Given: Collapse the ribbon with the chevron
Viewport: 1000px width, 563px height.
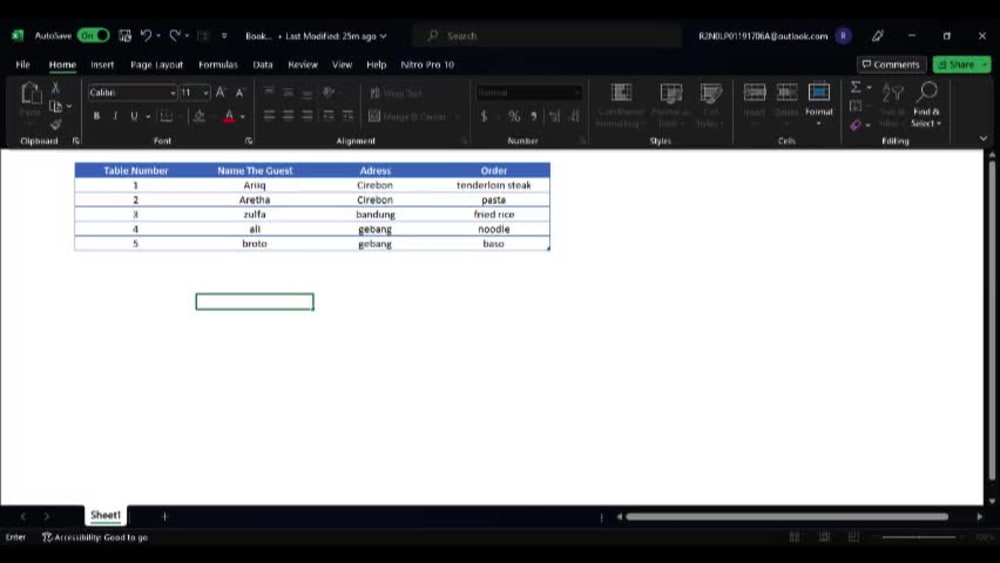Looking at the screenshot, I should click(983, 138).
